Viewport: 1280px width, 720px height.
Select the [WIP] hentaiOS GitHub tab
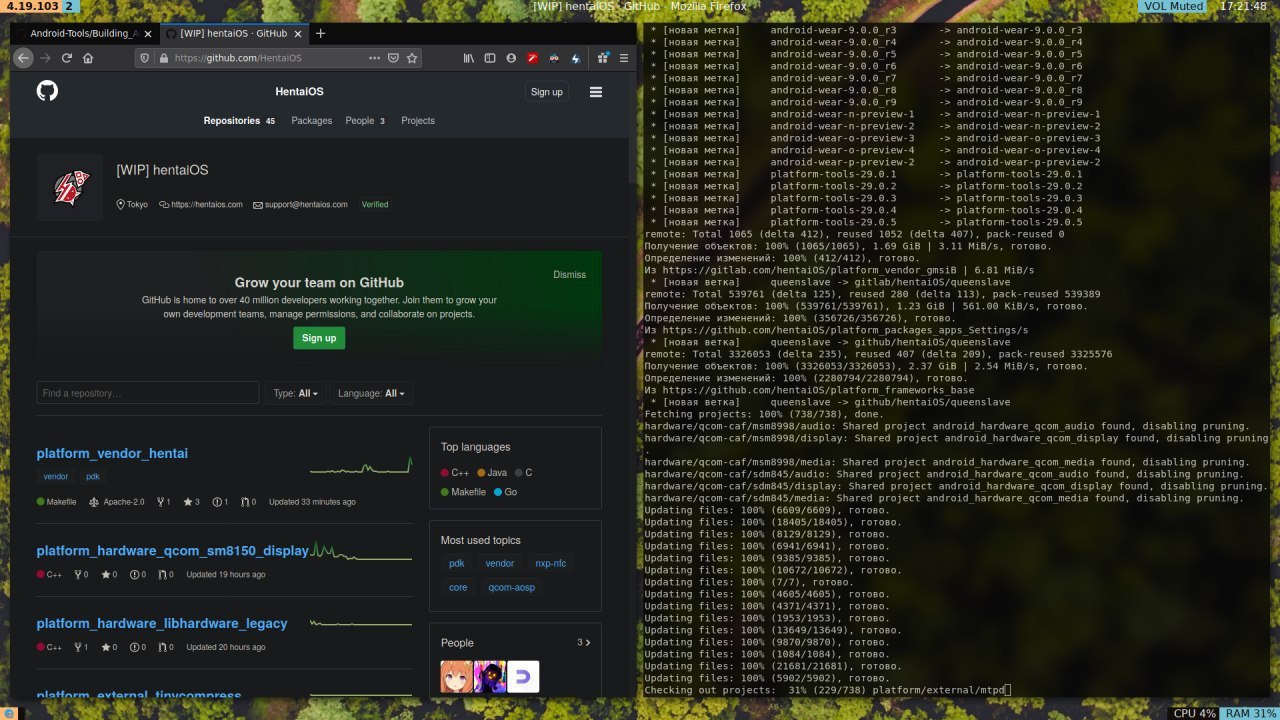pos(233,33)
